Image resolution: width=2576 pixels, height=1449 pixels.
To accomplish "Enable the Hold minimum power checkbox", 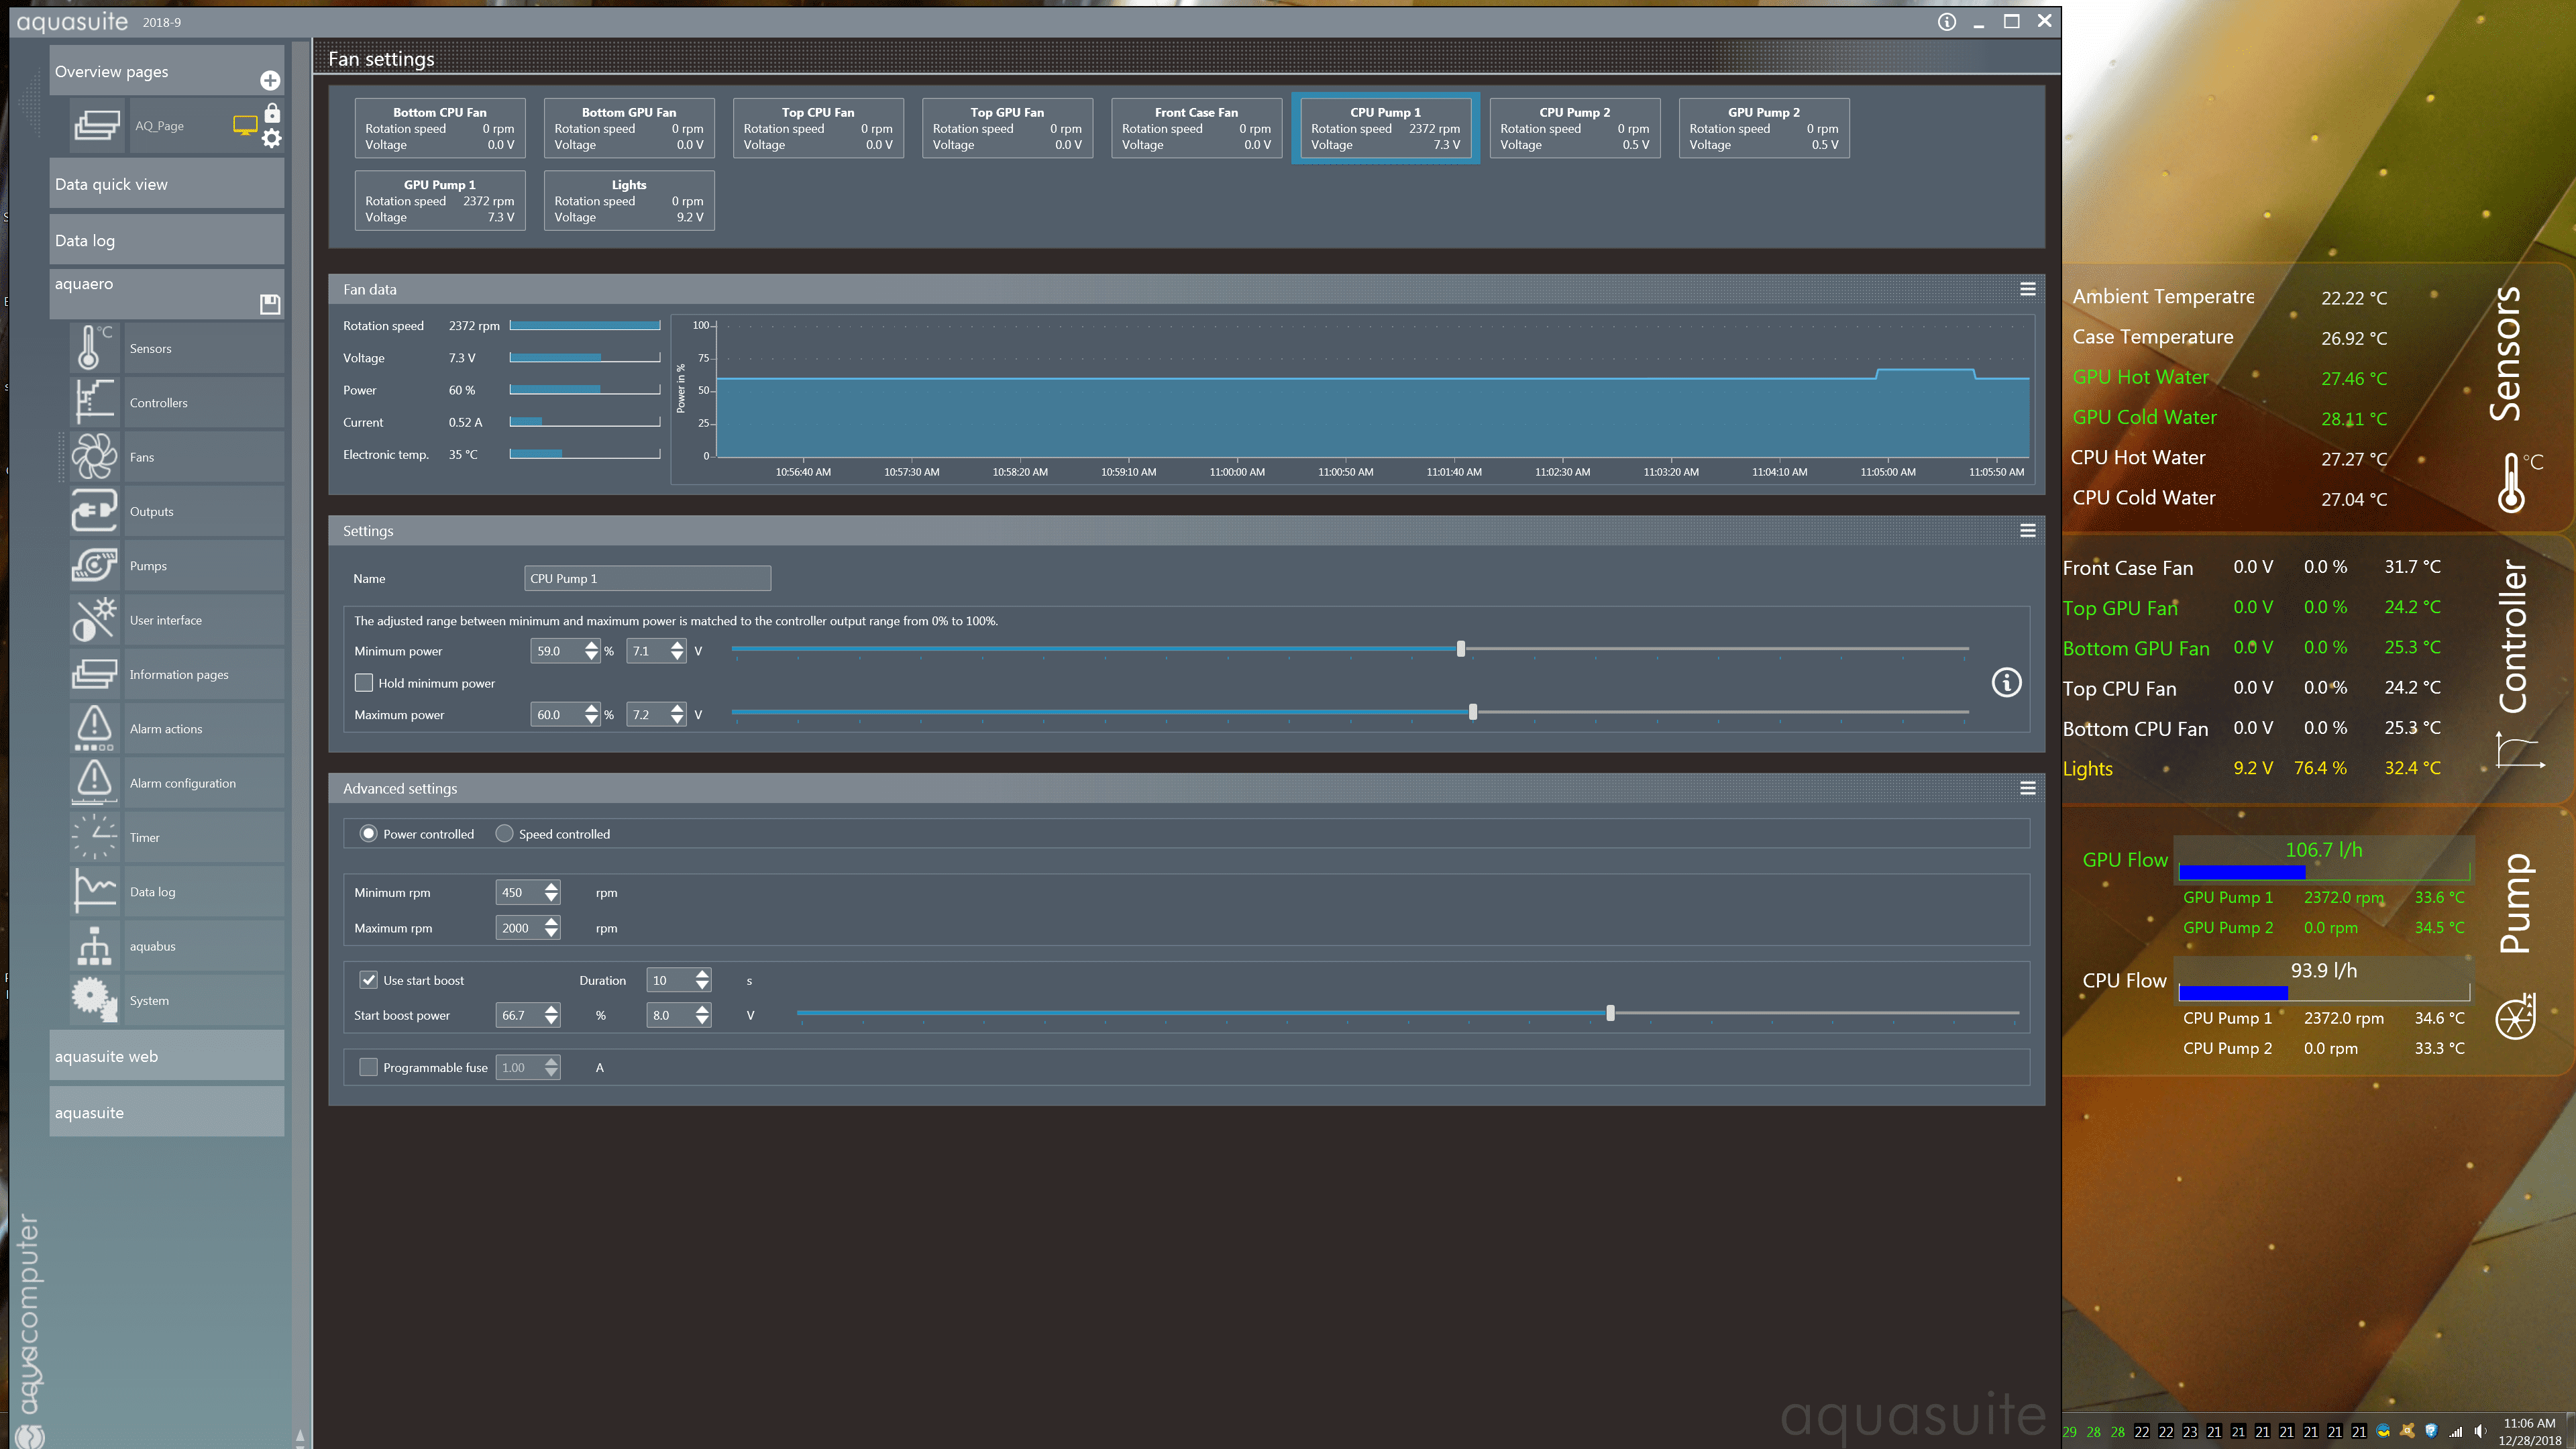I will tap(364, 683).
